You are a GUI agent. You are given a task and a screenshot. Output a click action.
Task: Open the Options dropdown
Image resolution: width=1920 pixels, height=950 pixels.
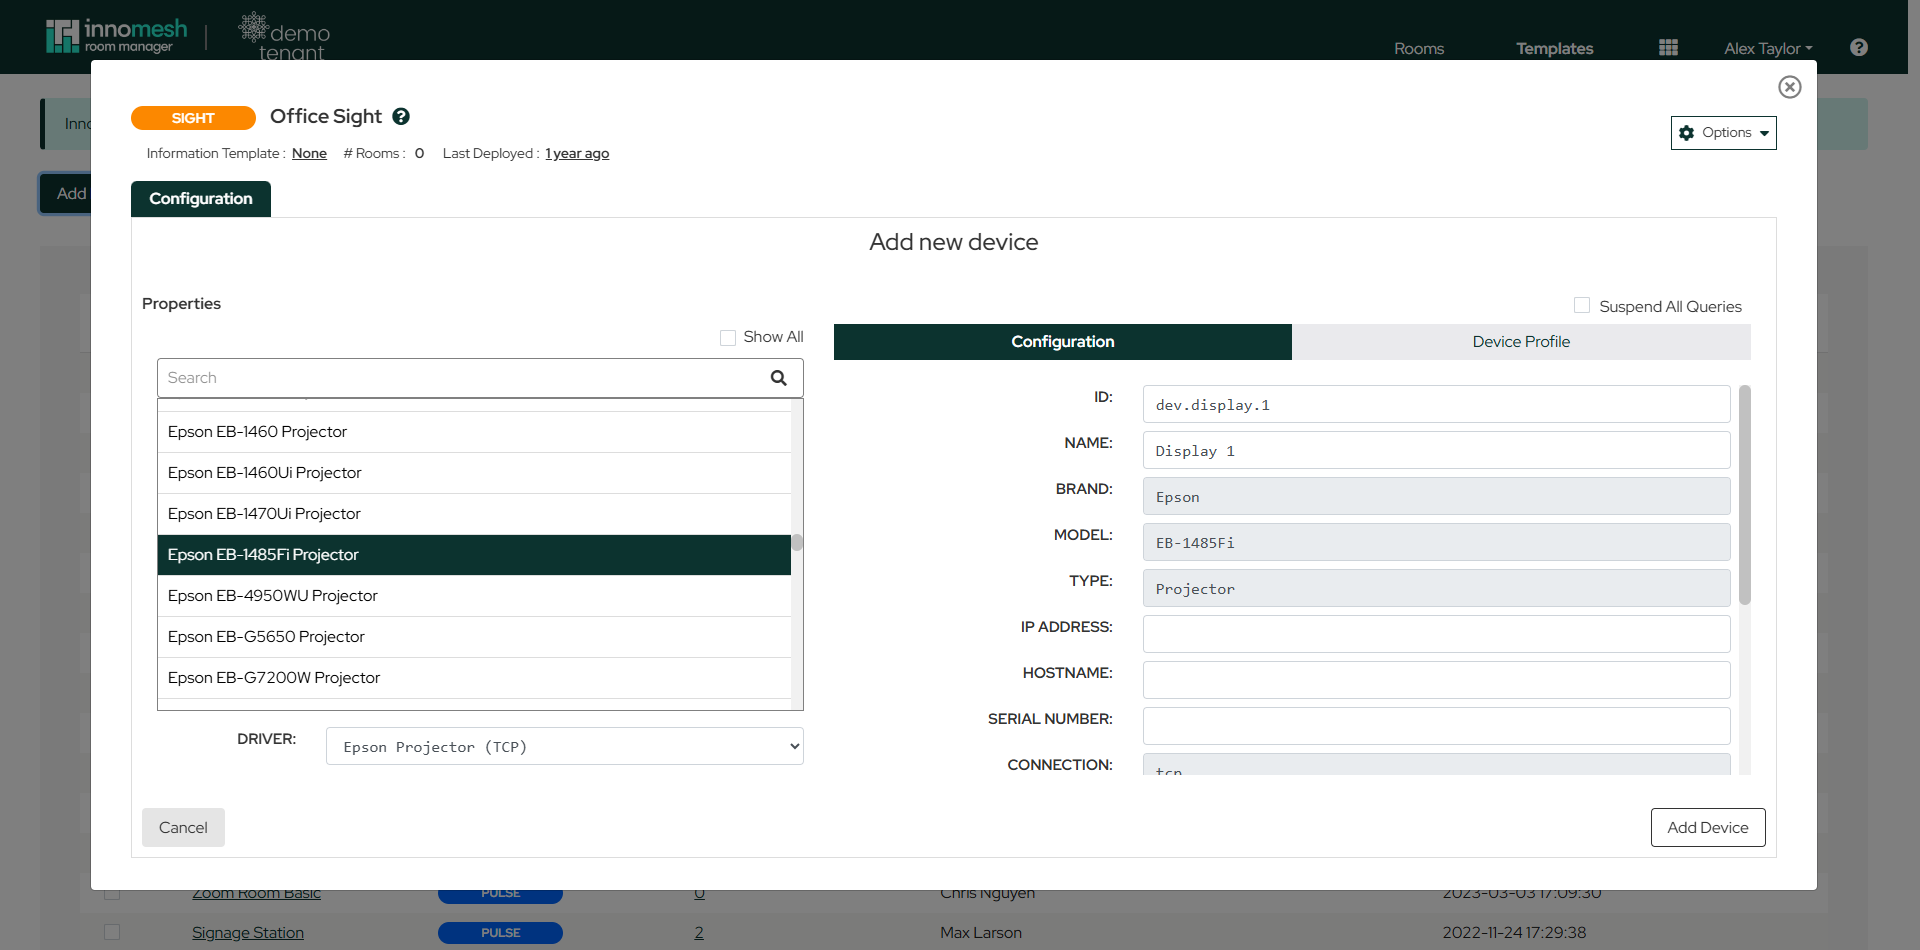[1723, 133]
